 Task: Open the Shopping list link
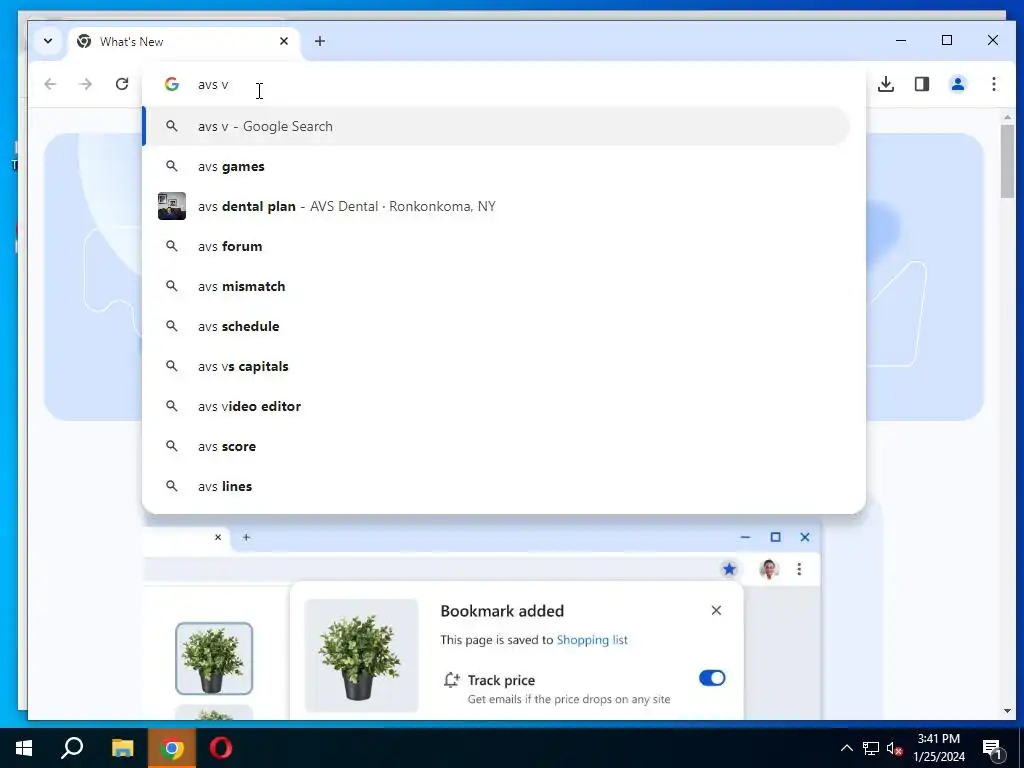592,640
